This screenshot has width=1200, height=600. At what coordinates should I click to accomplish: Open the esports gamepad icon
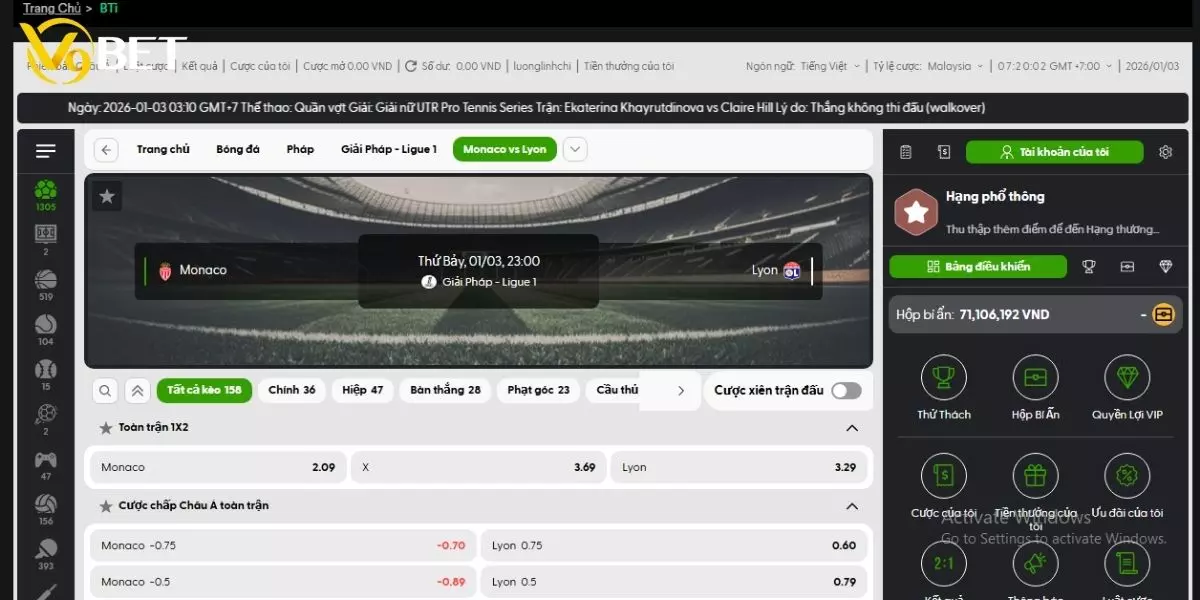click(46, 459)
